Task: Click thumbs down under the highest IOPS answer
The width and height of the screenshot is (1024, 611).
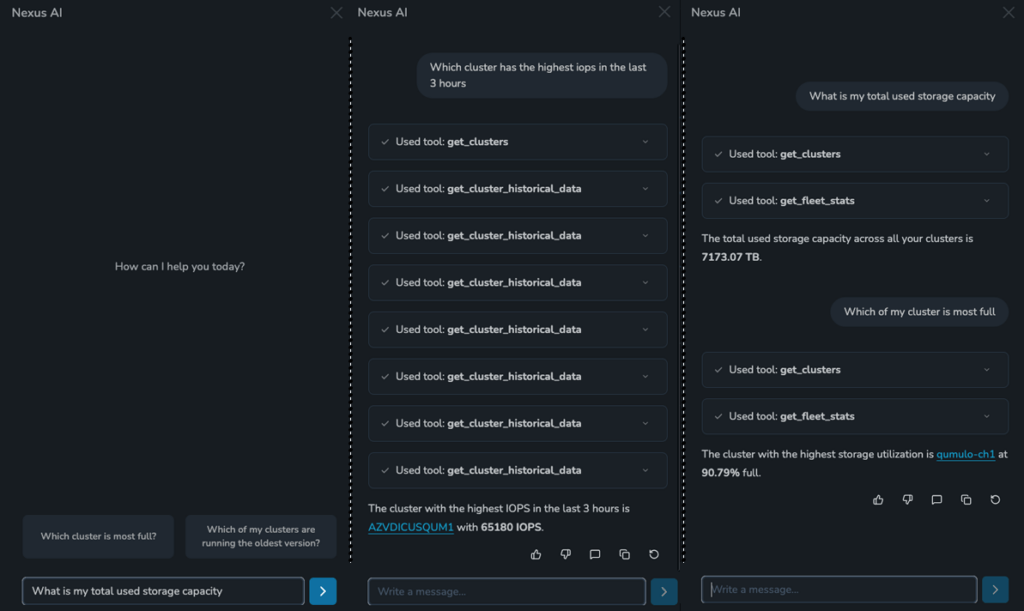Action: tap(565, 554)
